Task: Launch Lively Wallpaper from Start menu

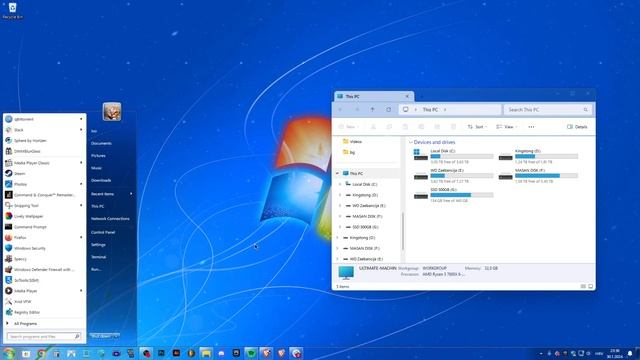Action: (44, 216)
